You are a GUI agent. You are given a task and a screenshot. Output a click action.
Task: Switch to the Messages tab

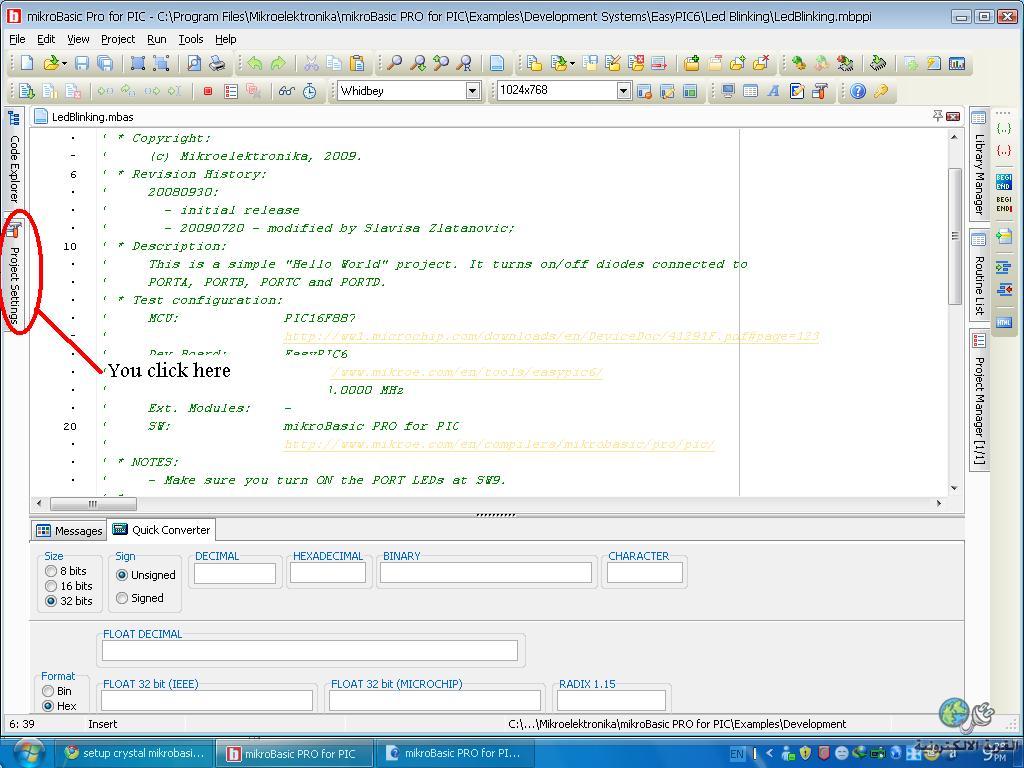tap(69, 531)
